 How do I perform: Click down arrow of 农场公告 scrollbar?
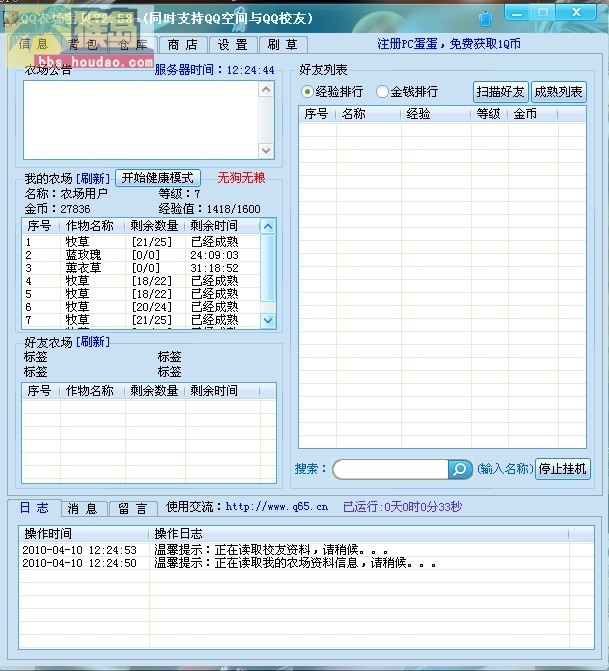point(266,151)
